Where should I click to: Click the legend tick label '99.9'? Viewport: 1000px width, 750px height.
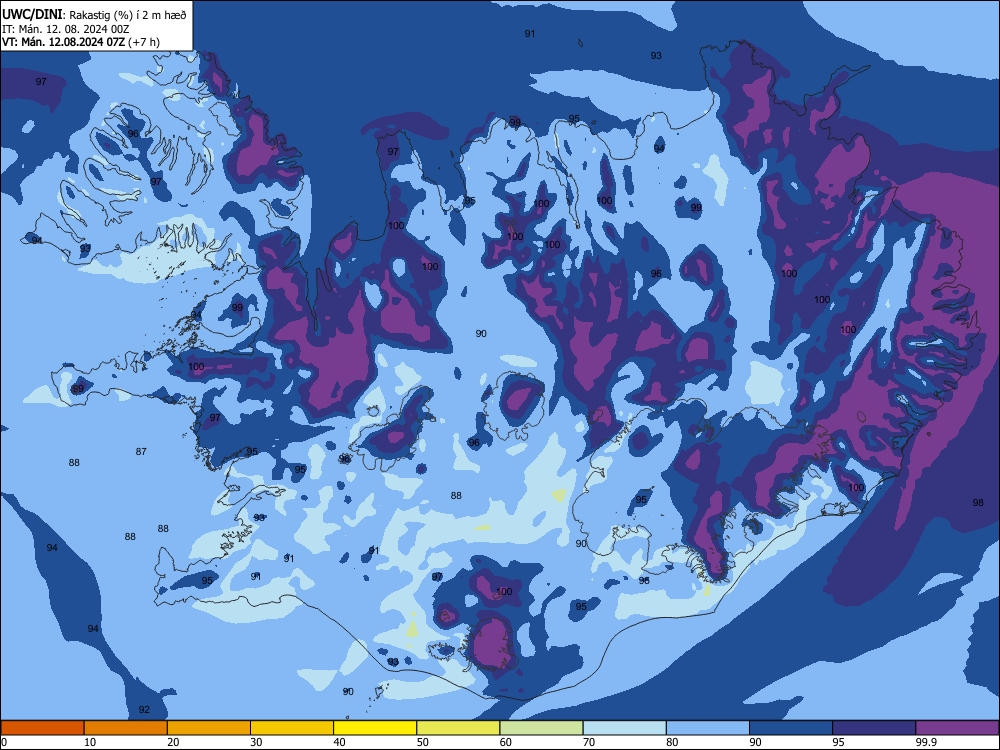pyautogui.click(x=925, y=742)
